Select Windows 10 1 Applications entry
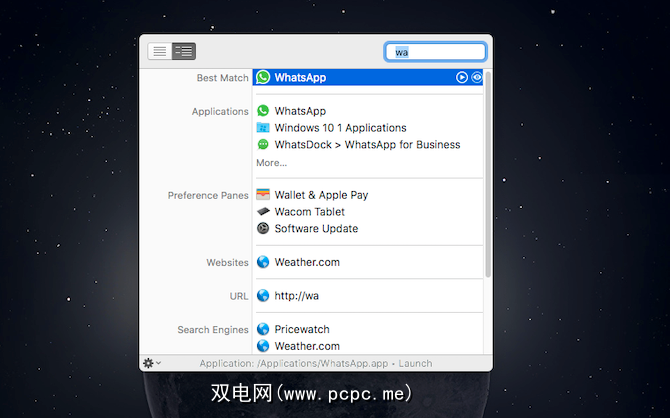This screenshot has height=418, width=670. 340,128
